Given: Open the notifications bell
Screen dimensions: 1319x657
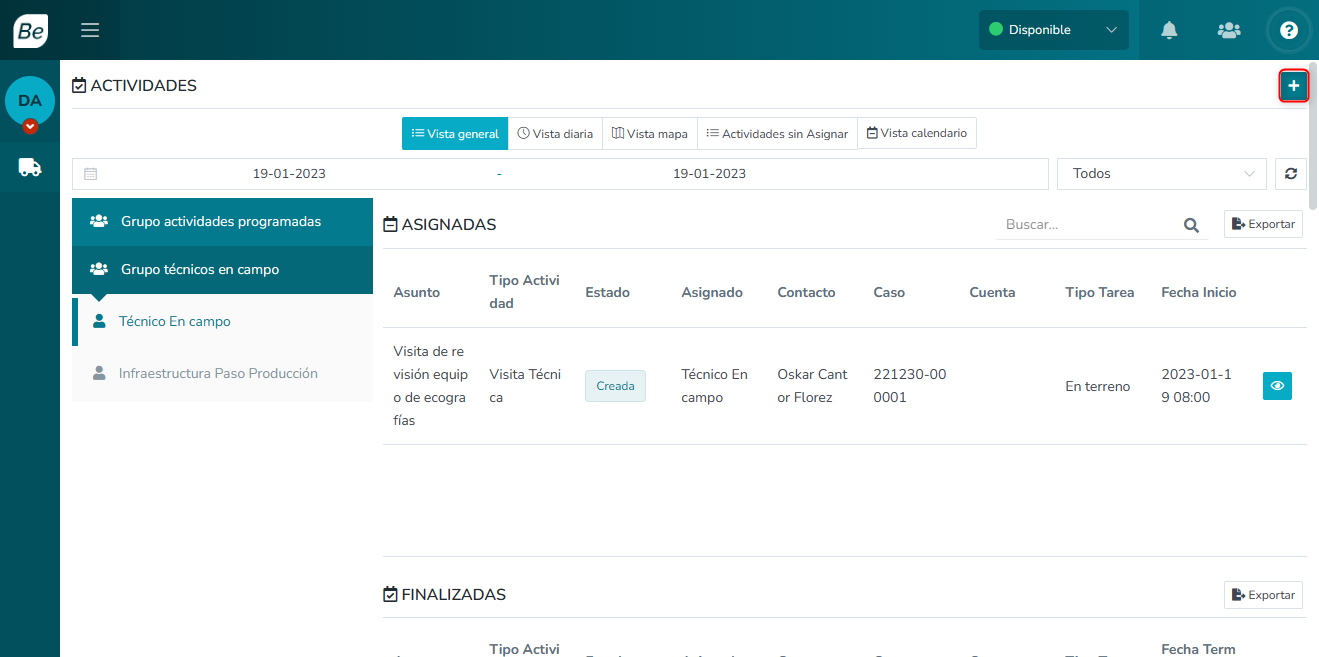Looking at the screenshot, I should (1169, 30).
